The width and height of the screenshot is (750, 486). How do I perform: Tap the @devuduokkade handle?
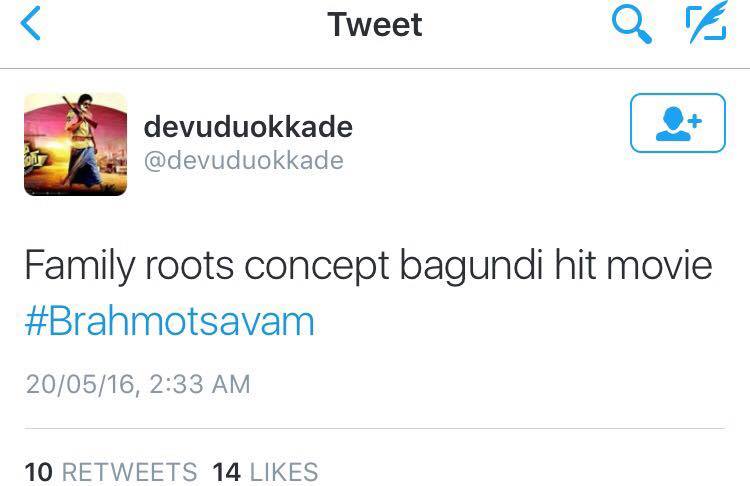click(x=243, y=160)
